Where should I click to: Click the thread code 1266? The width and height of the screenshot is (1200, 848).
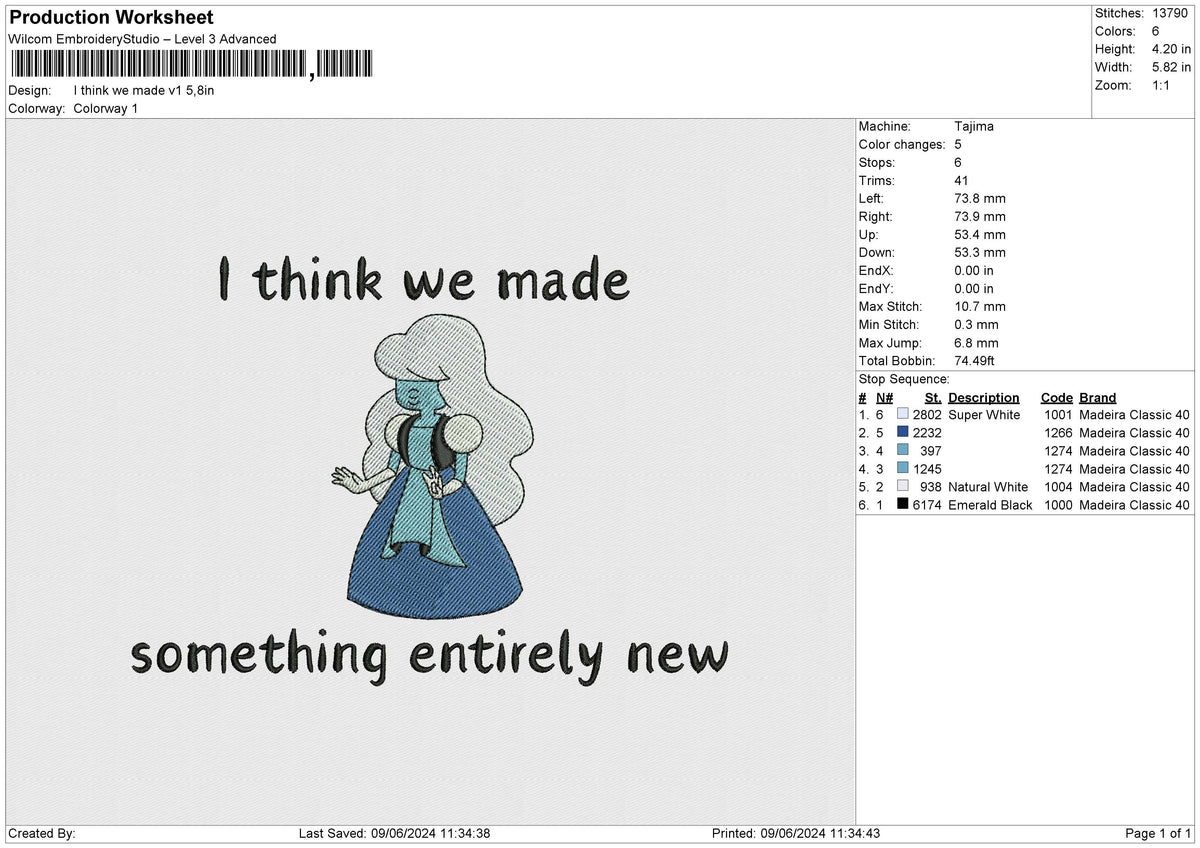[1059, 432]
